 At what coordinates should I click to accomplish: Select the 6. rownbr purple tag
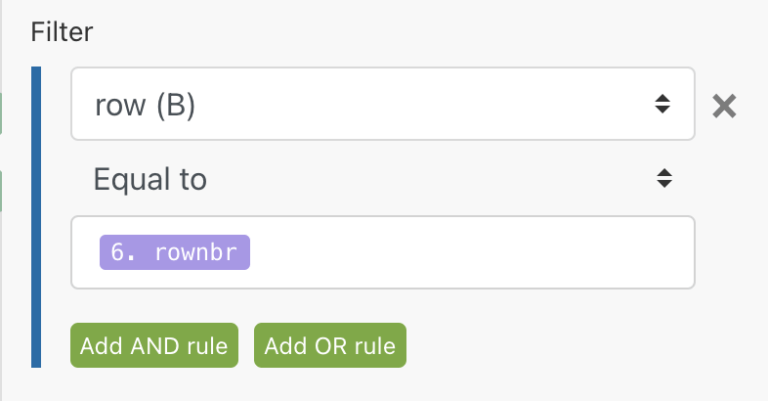tap(174, 253)
